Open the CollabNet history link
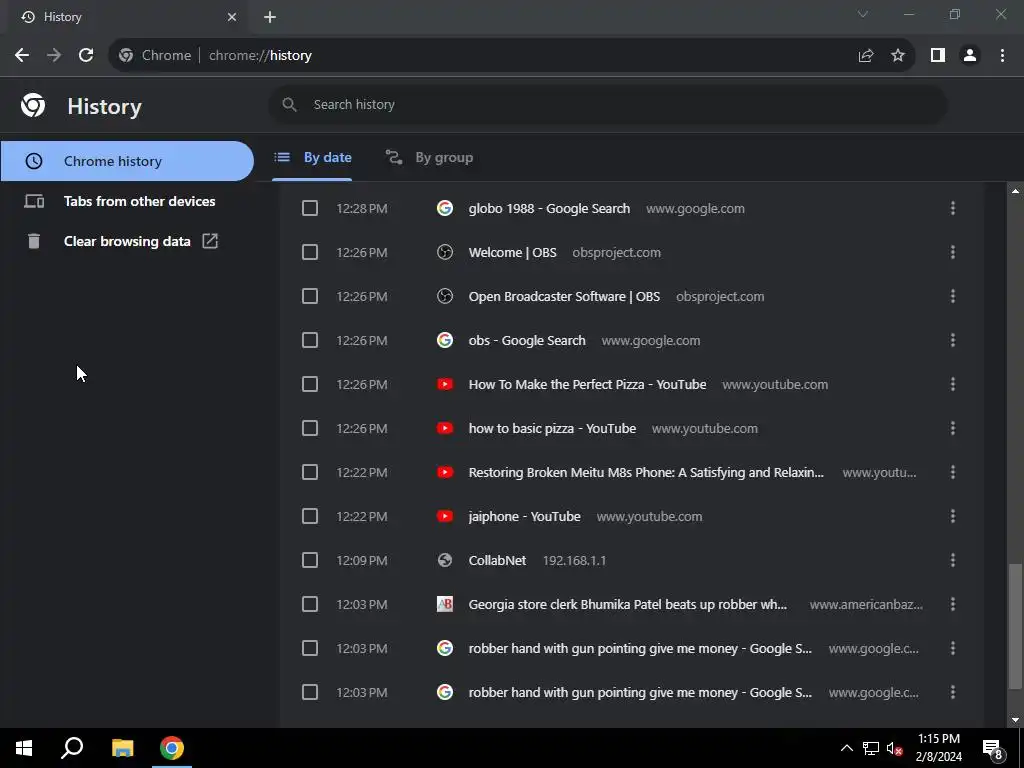This screenshot has width=1024, height=768. 497,560
